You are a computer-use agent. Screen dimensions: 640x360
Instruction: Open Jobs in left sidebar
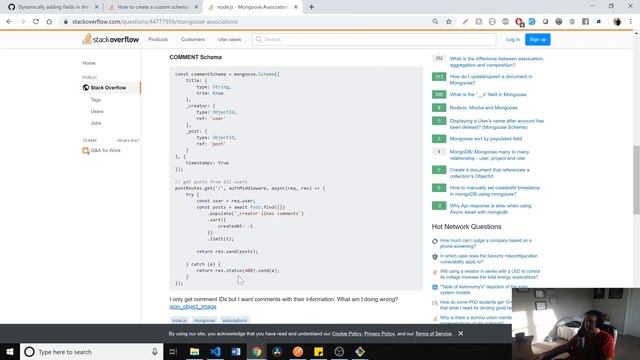(96, 123)
